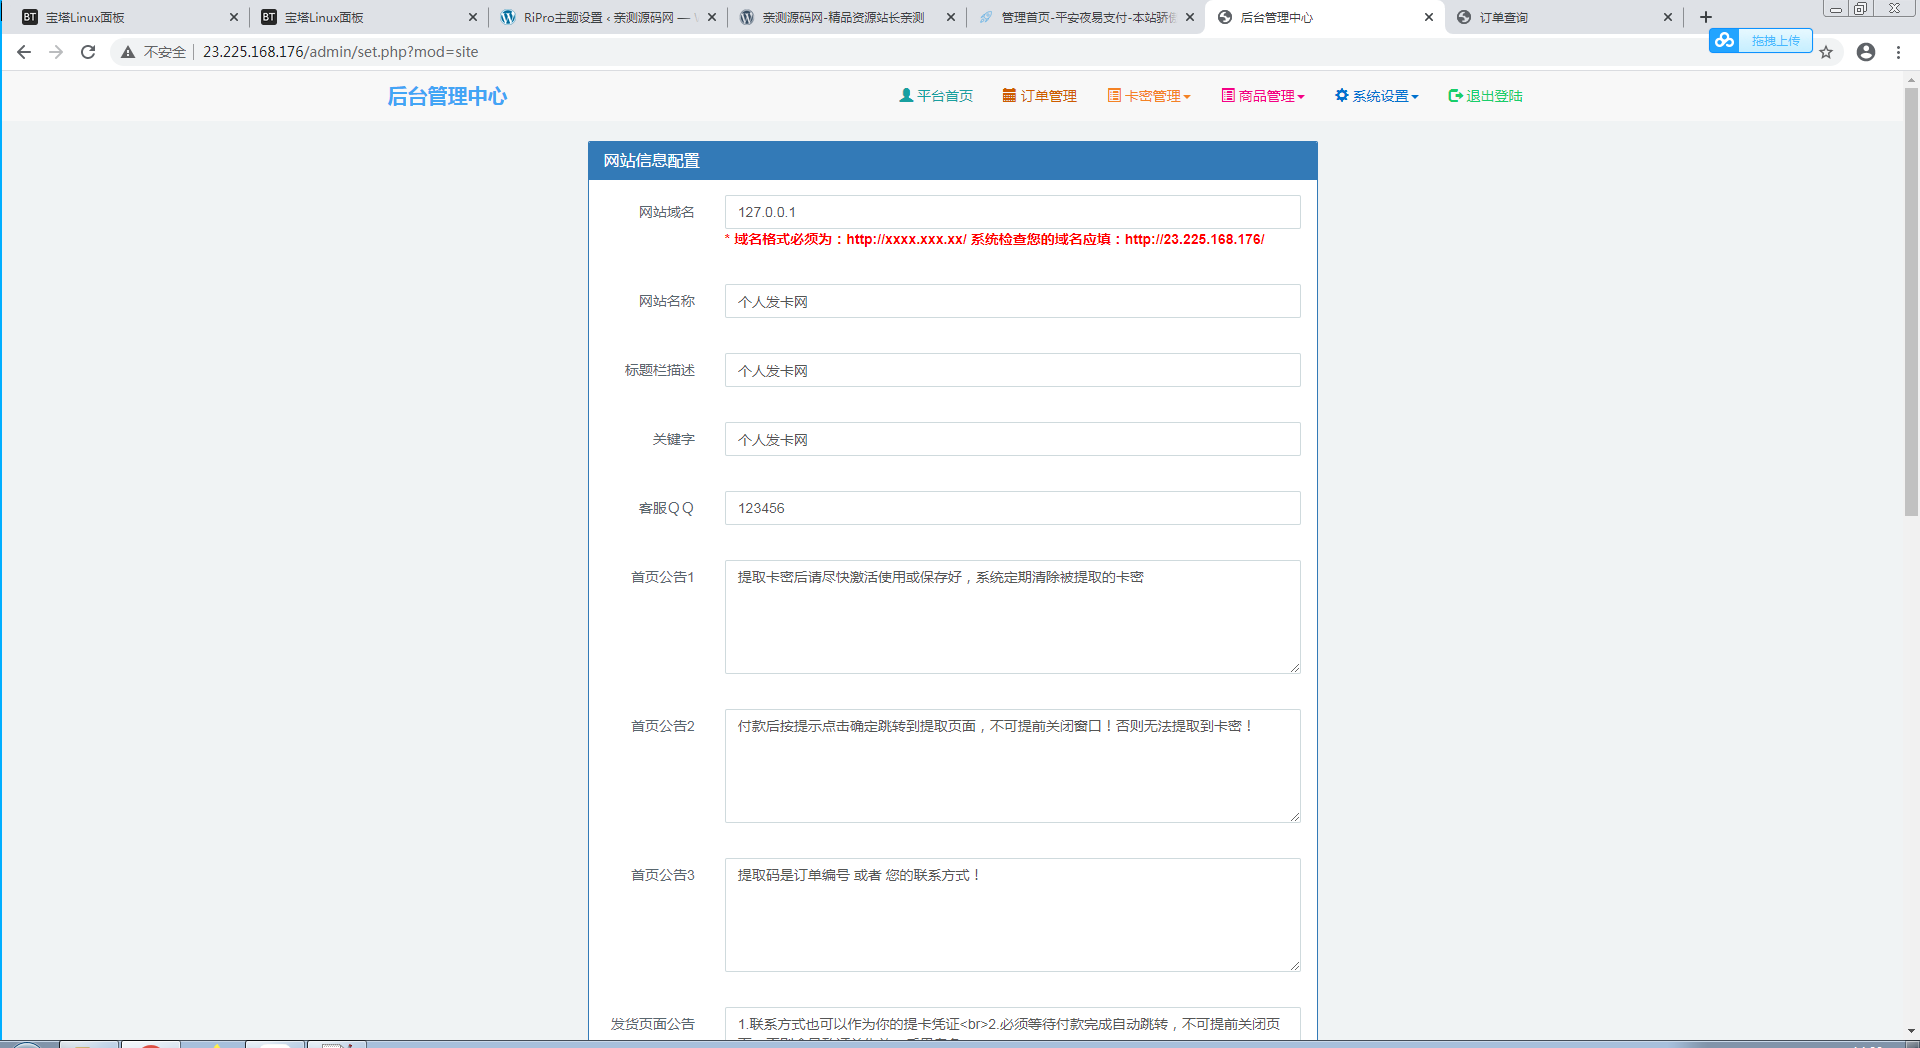Screen dimensions: 1920x1048
Task: Reload the page with the refresh icon
Action: point(88,52)
